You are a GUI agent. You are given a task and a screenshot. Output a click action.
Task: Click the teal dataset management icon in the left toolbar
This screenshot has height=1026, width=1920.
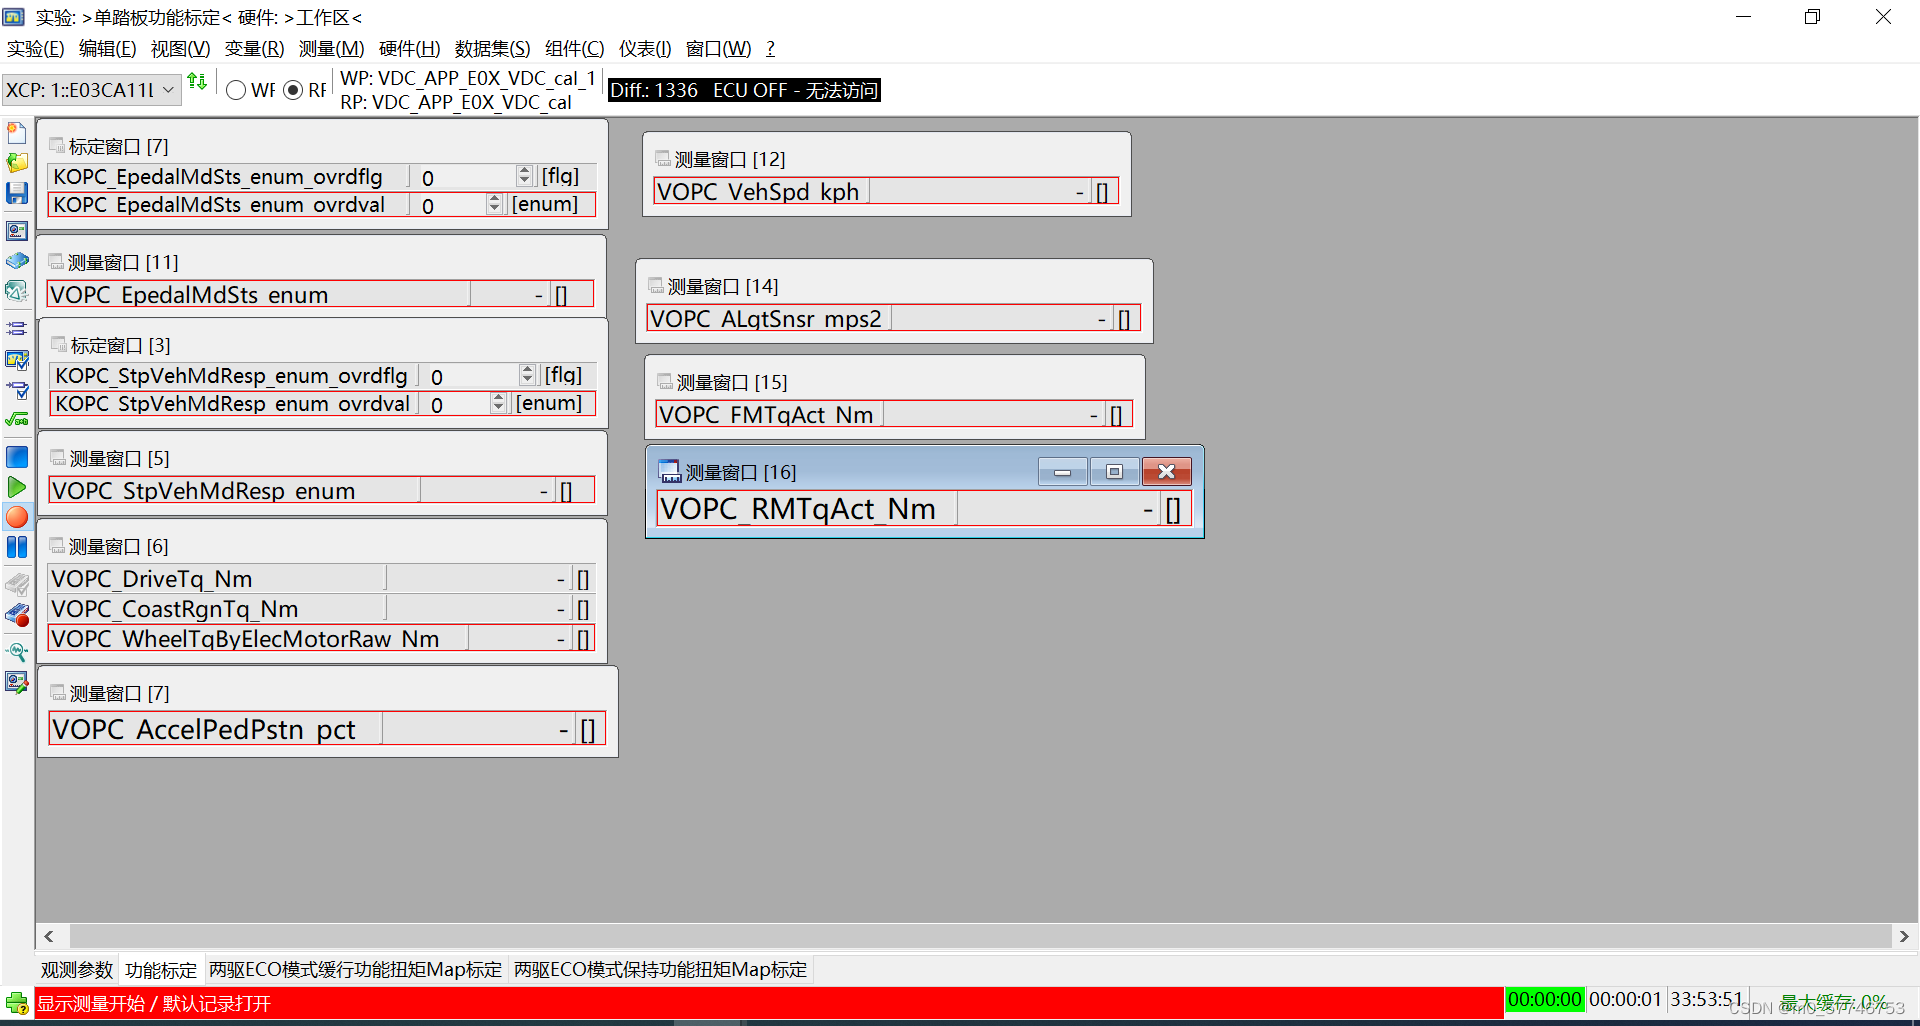17,291
